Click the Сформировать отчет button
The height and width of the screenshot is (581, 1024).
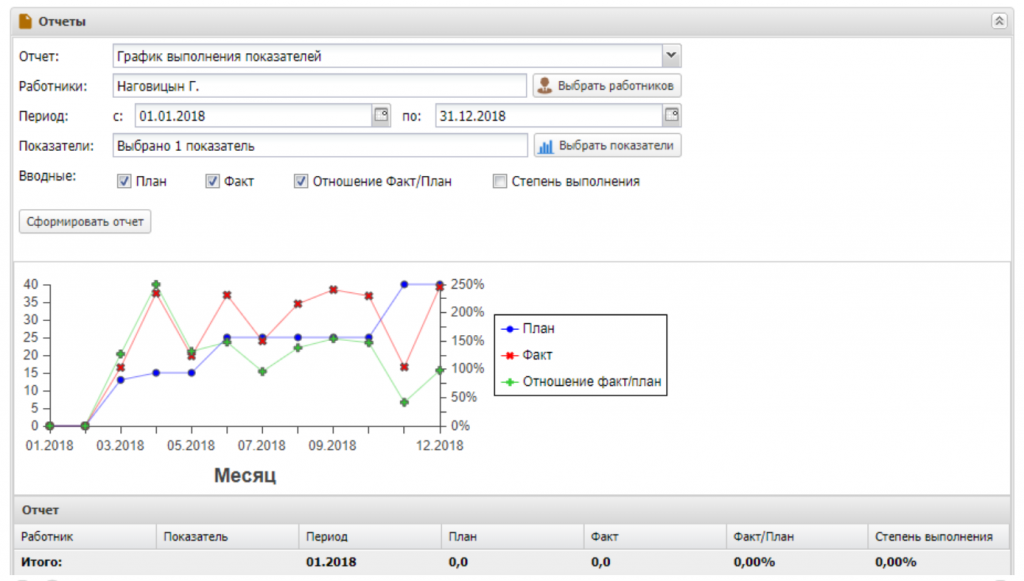coord(85,222)
